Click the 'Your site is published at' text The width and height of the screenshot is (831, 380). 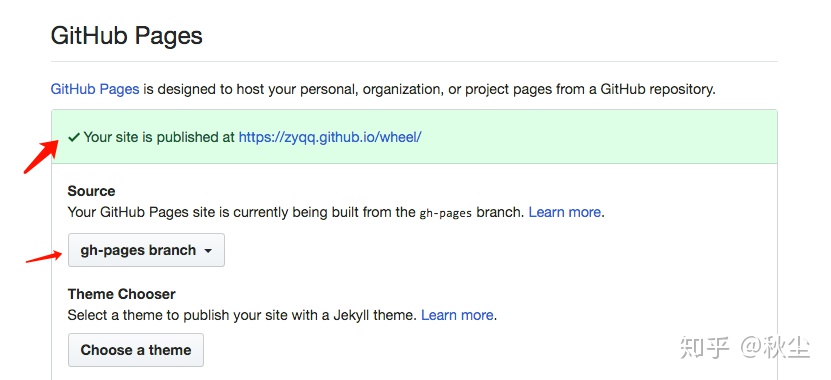coord(159,137)
